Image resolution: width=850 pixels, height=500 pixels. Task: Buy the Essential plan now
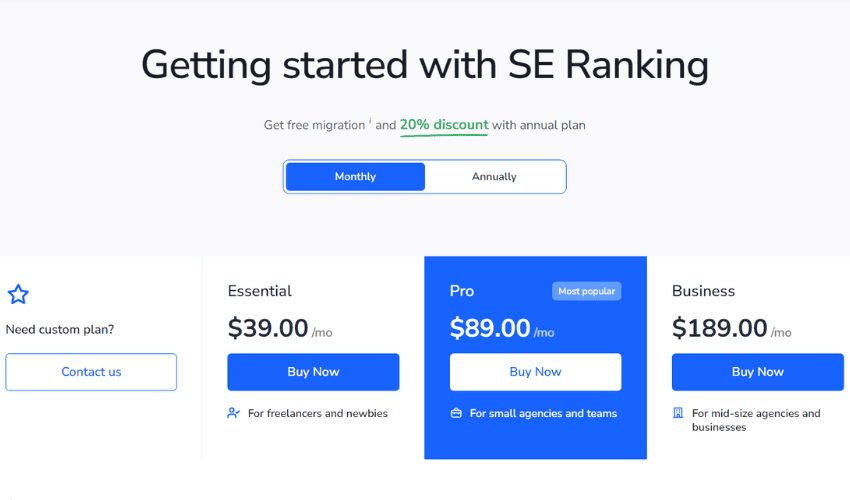313,372
